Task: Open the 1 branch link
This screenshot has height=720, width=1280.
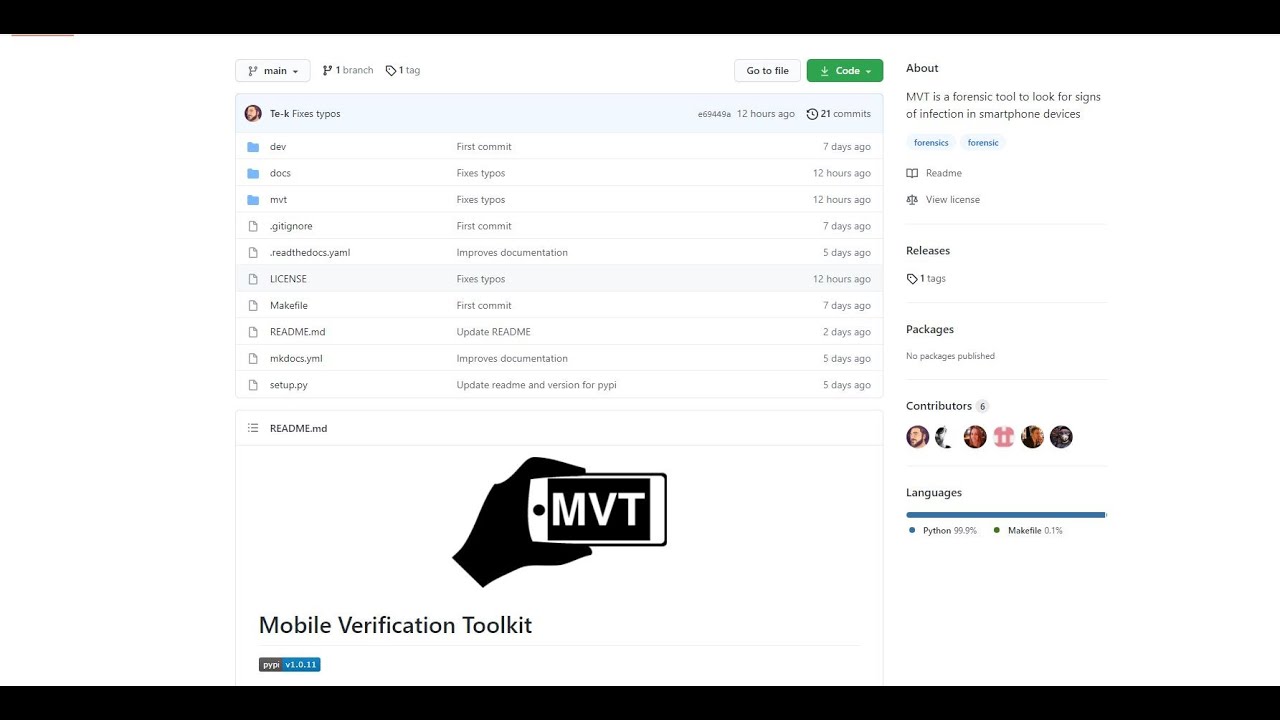Action: [x=348, y=71]
